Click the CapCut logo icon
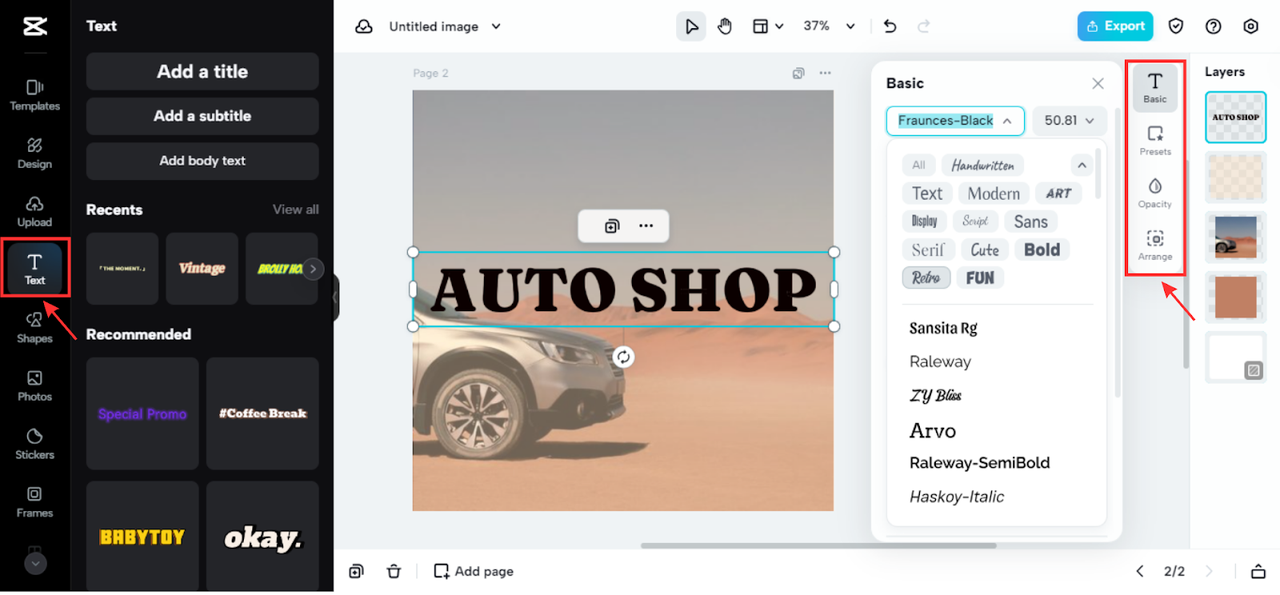The image size is (1280, 595). (35, 26)
